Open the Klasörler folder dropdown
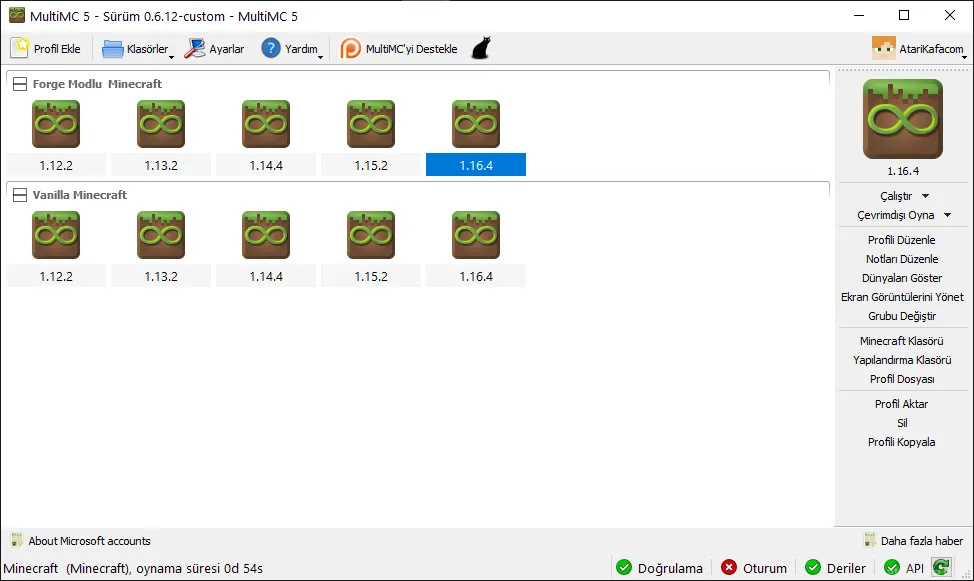The width and height of the screenshot is (974, 581). click(138, 48)
